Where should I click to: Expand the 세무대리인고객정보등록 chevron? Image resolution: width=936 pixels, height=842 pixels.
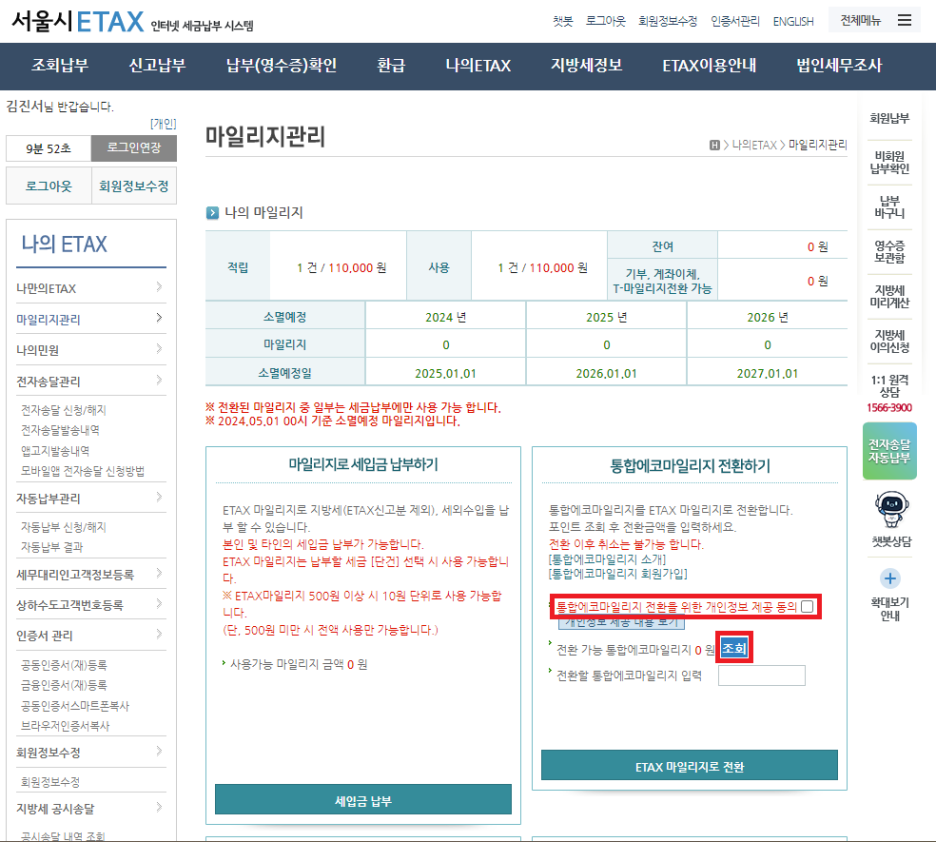159,573
